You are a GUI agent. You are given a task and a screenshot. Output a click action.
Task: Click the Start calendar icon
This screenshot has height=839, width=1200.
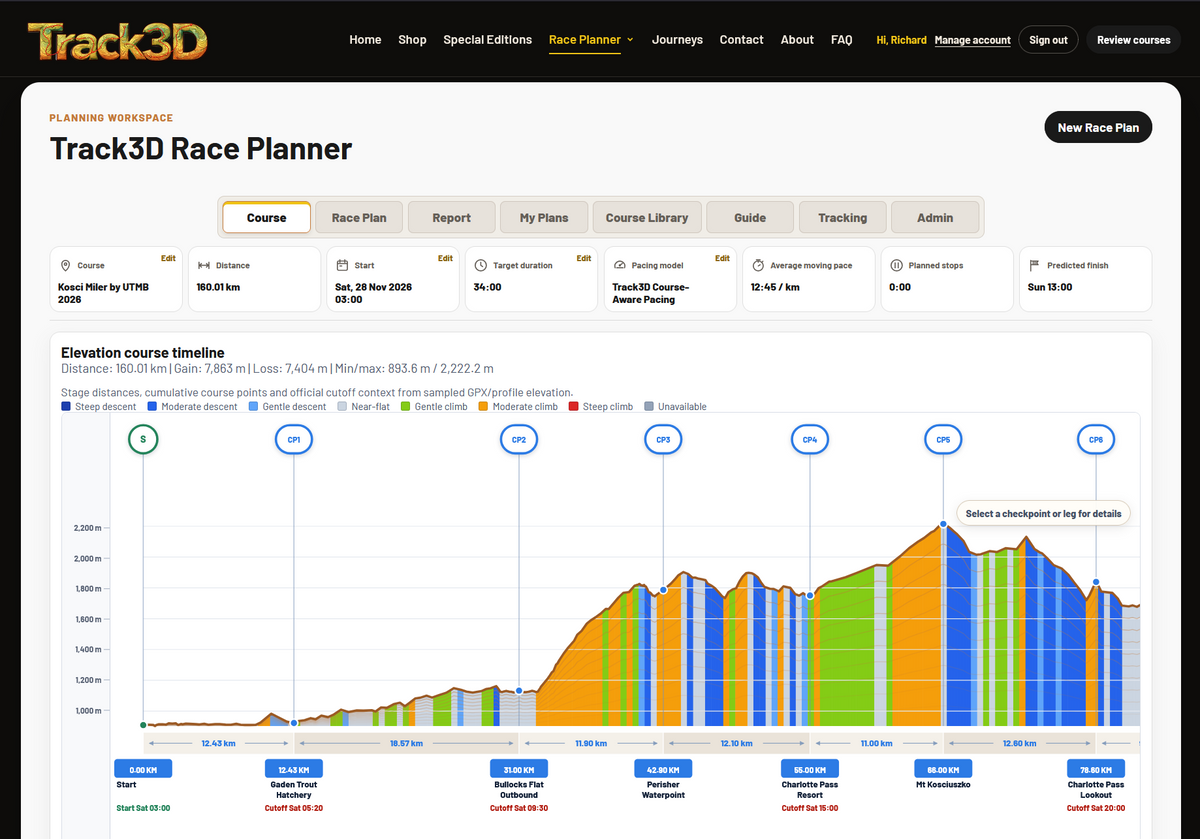tap(342, 266)
